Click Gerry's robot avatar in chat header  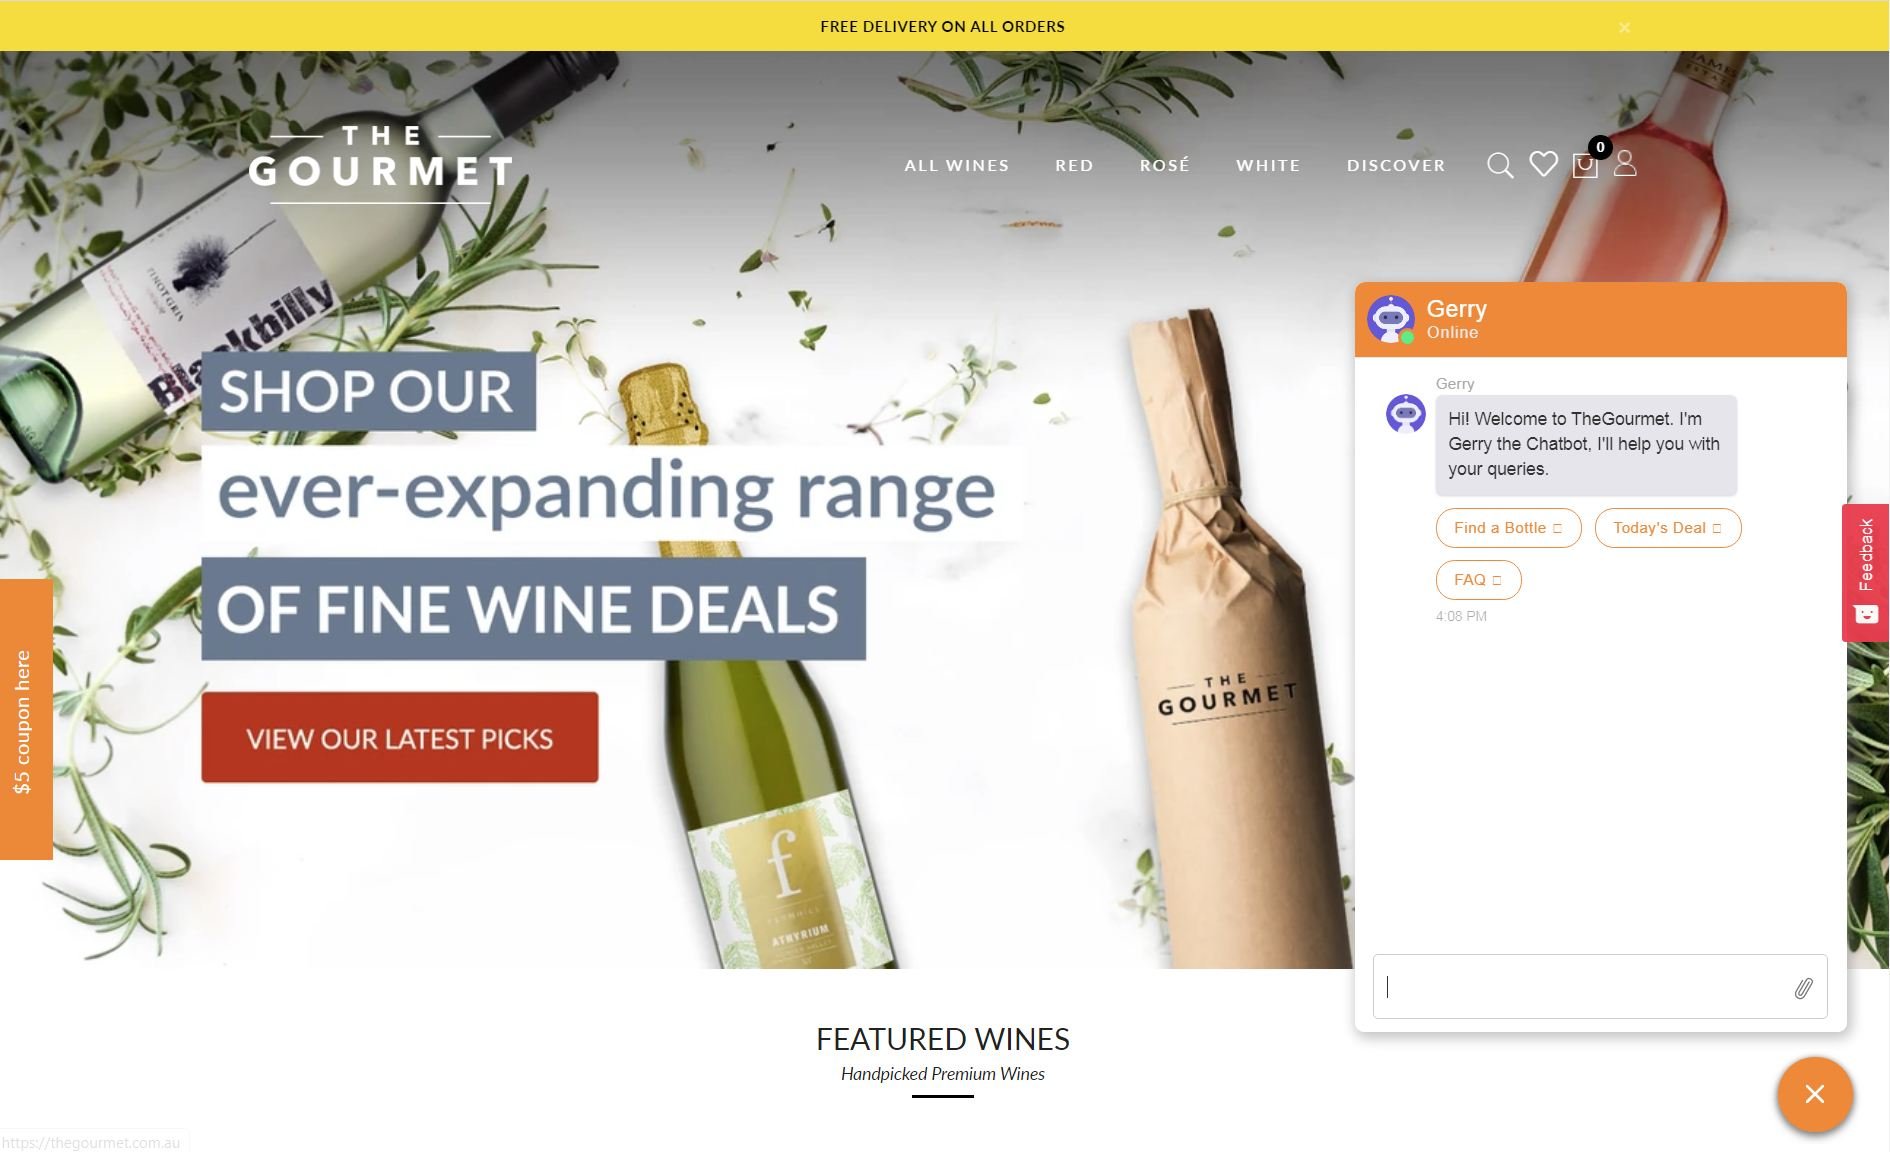[1391, 319]
